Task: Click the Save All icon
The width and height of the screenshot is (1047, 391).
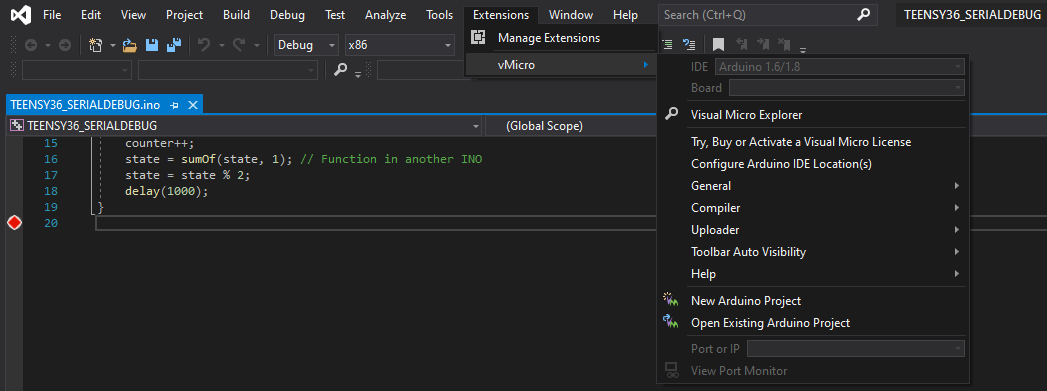Action: click(x=174, y=45)
